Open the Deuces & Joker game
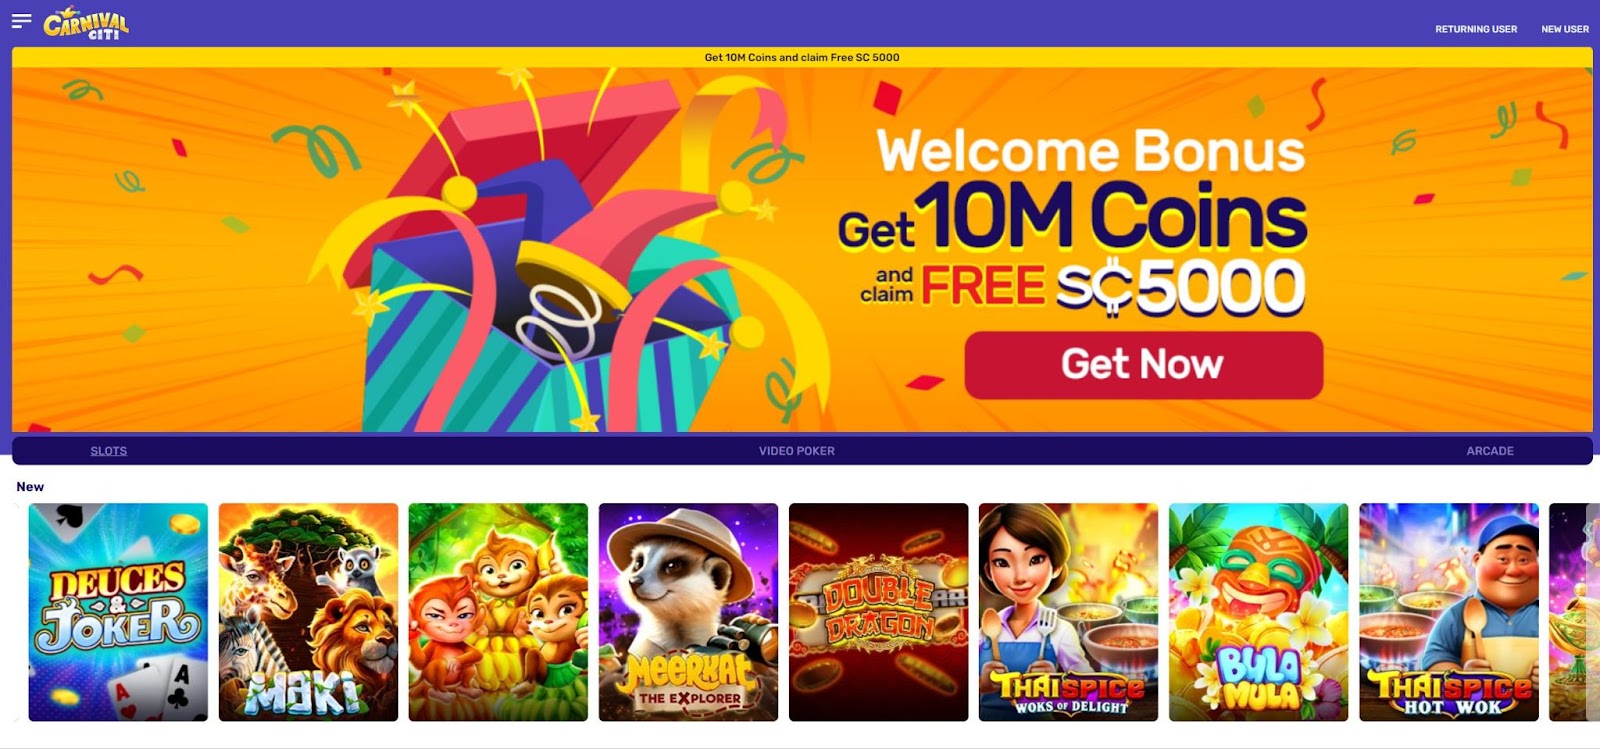The width and height of the screenshot is (1600, 749). click(118, 612)
